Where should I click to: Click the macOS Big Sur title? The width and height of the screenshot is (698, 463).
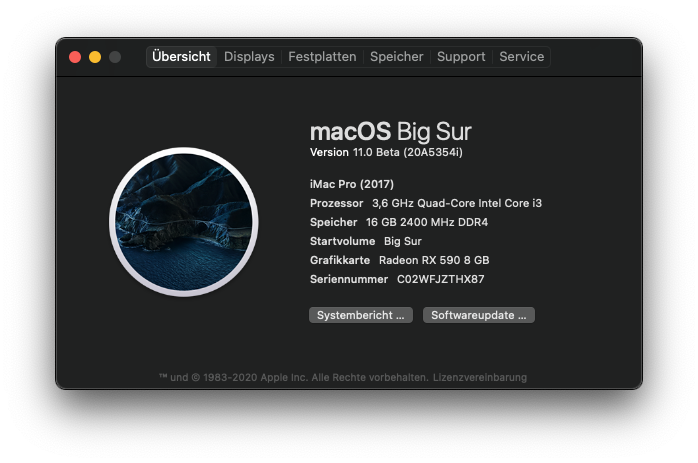(391, 132)
